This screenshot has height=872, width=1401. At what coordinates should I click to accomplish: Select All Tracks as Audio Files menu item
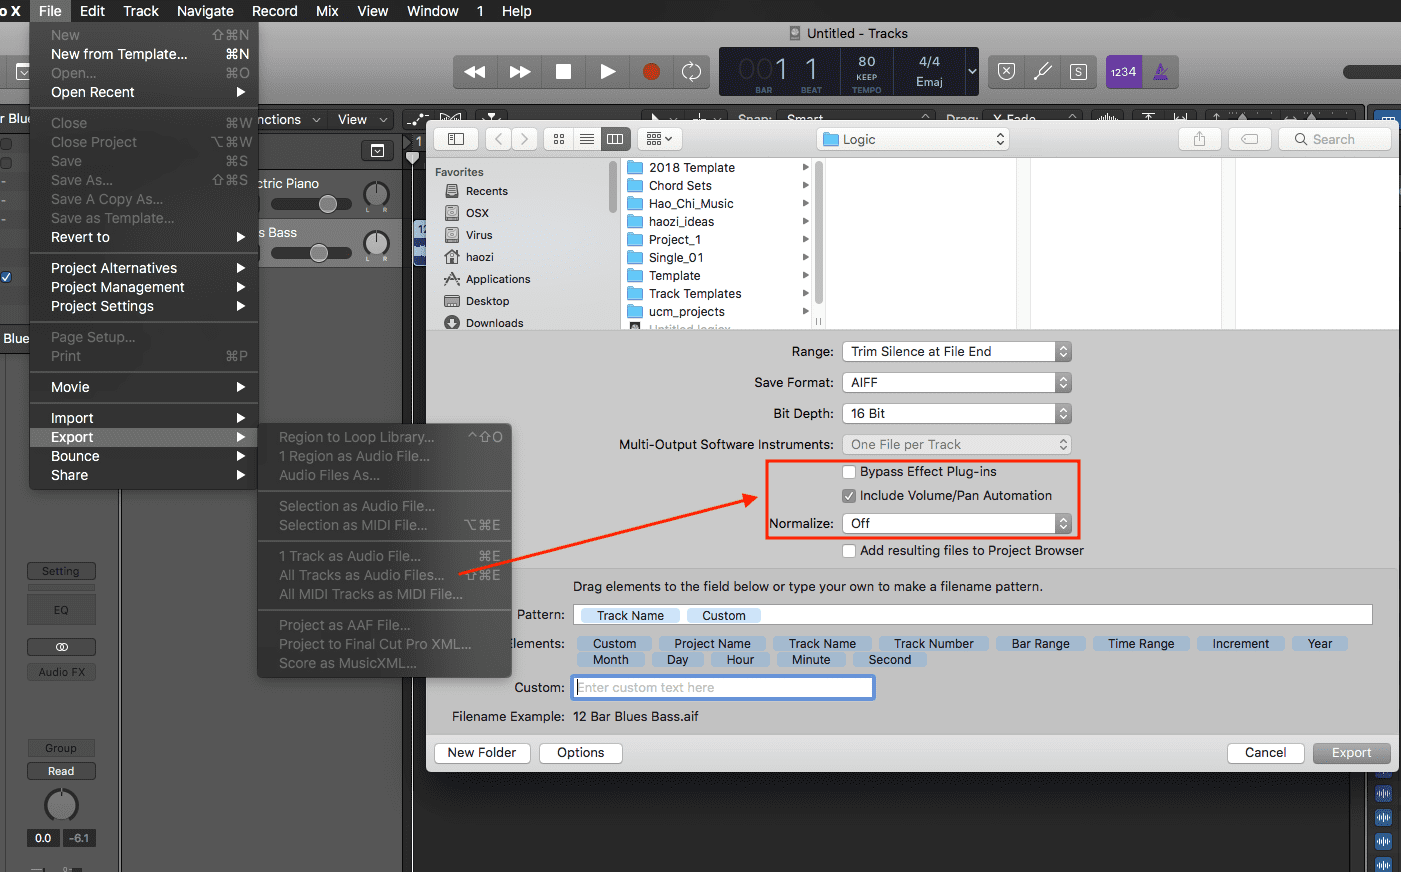[361, 575]
